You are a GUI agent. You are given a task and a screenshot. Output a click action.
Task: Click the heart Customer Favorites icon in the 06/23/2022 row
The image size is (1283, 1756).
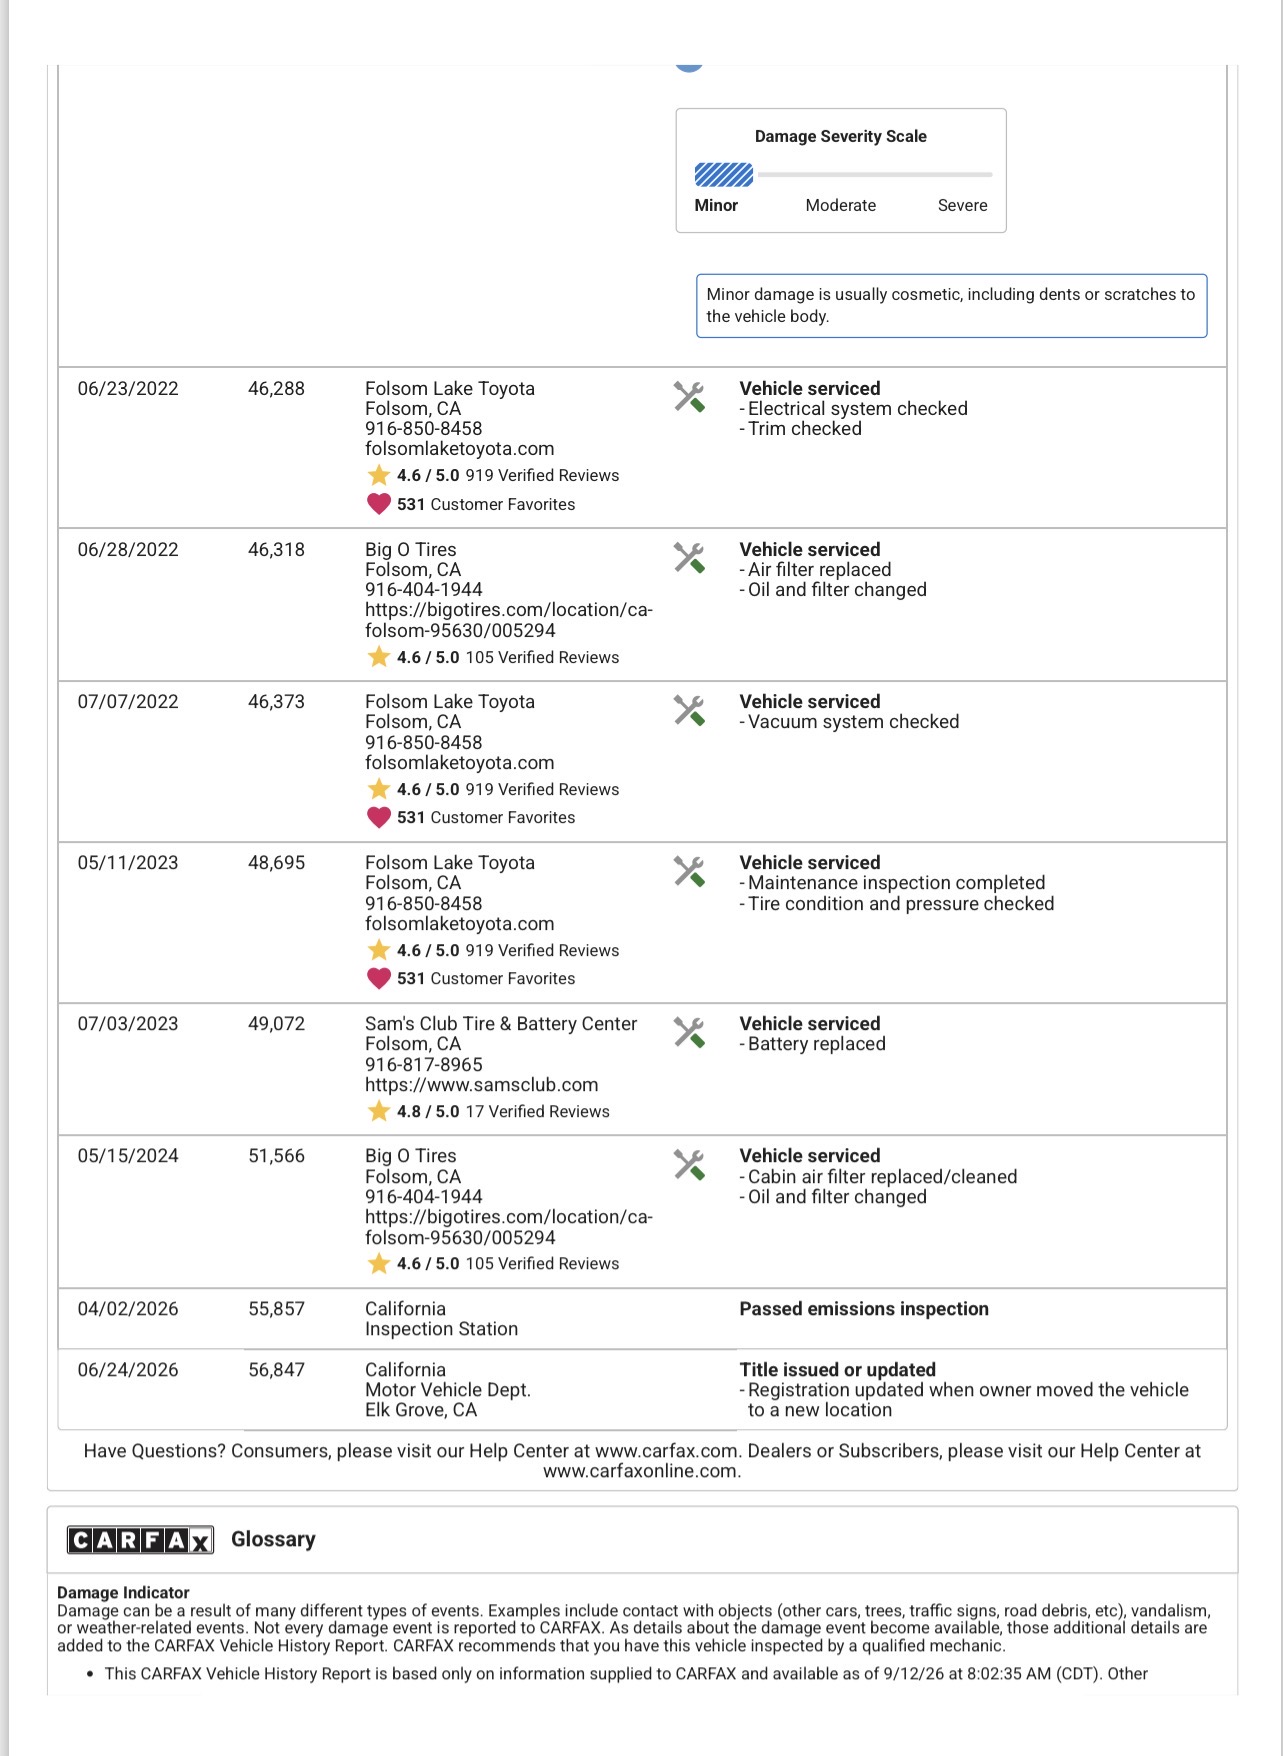coord(379,504)
